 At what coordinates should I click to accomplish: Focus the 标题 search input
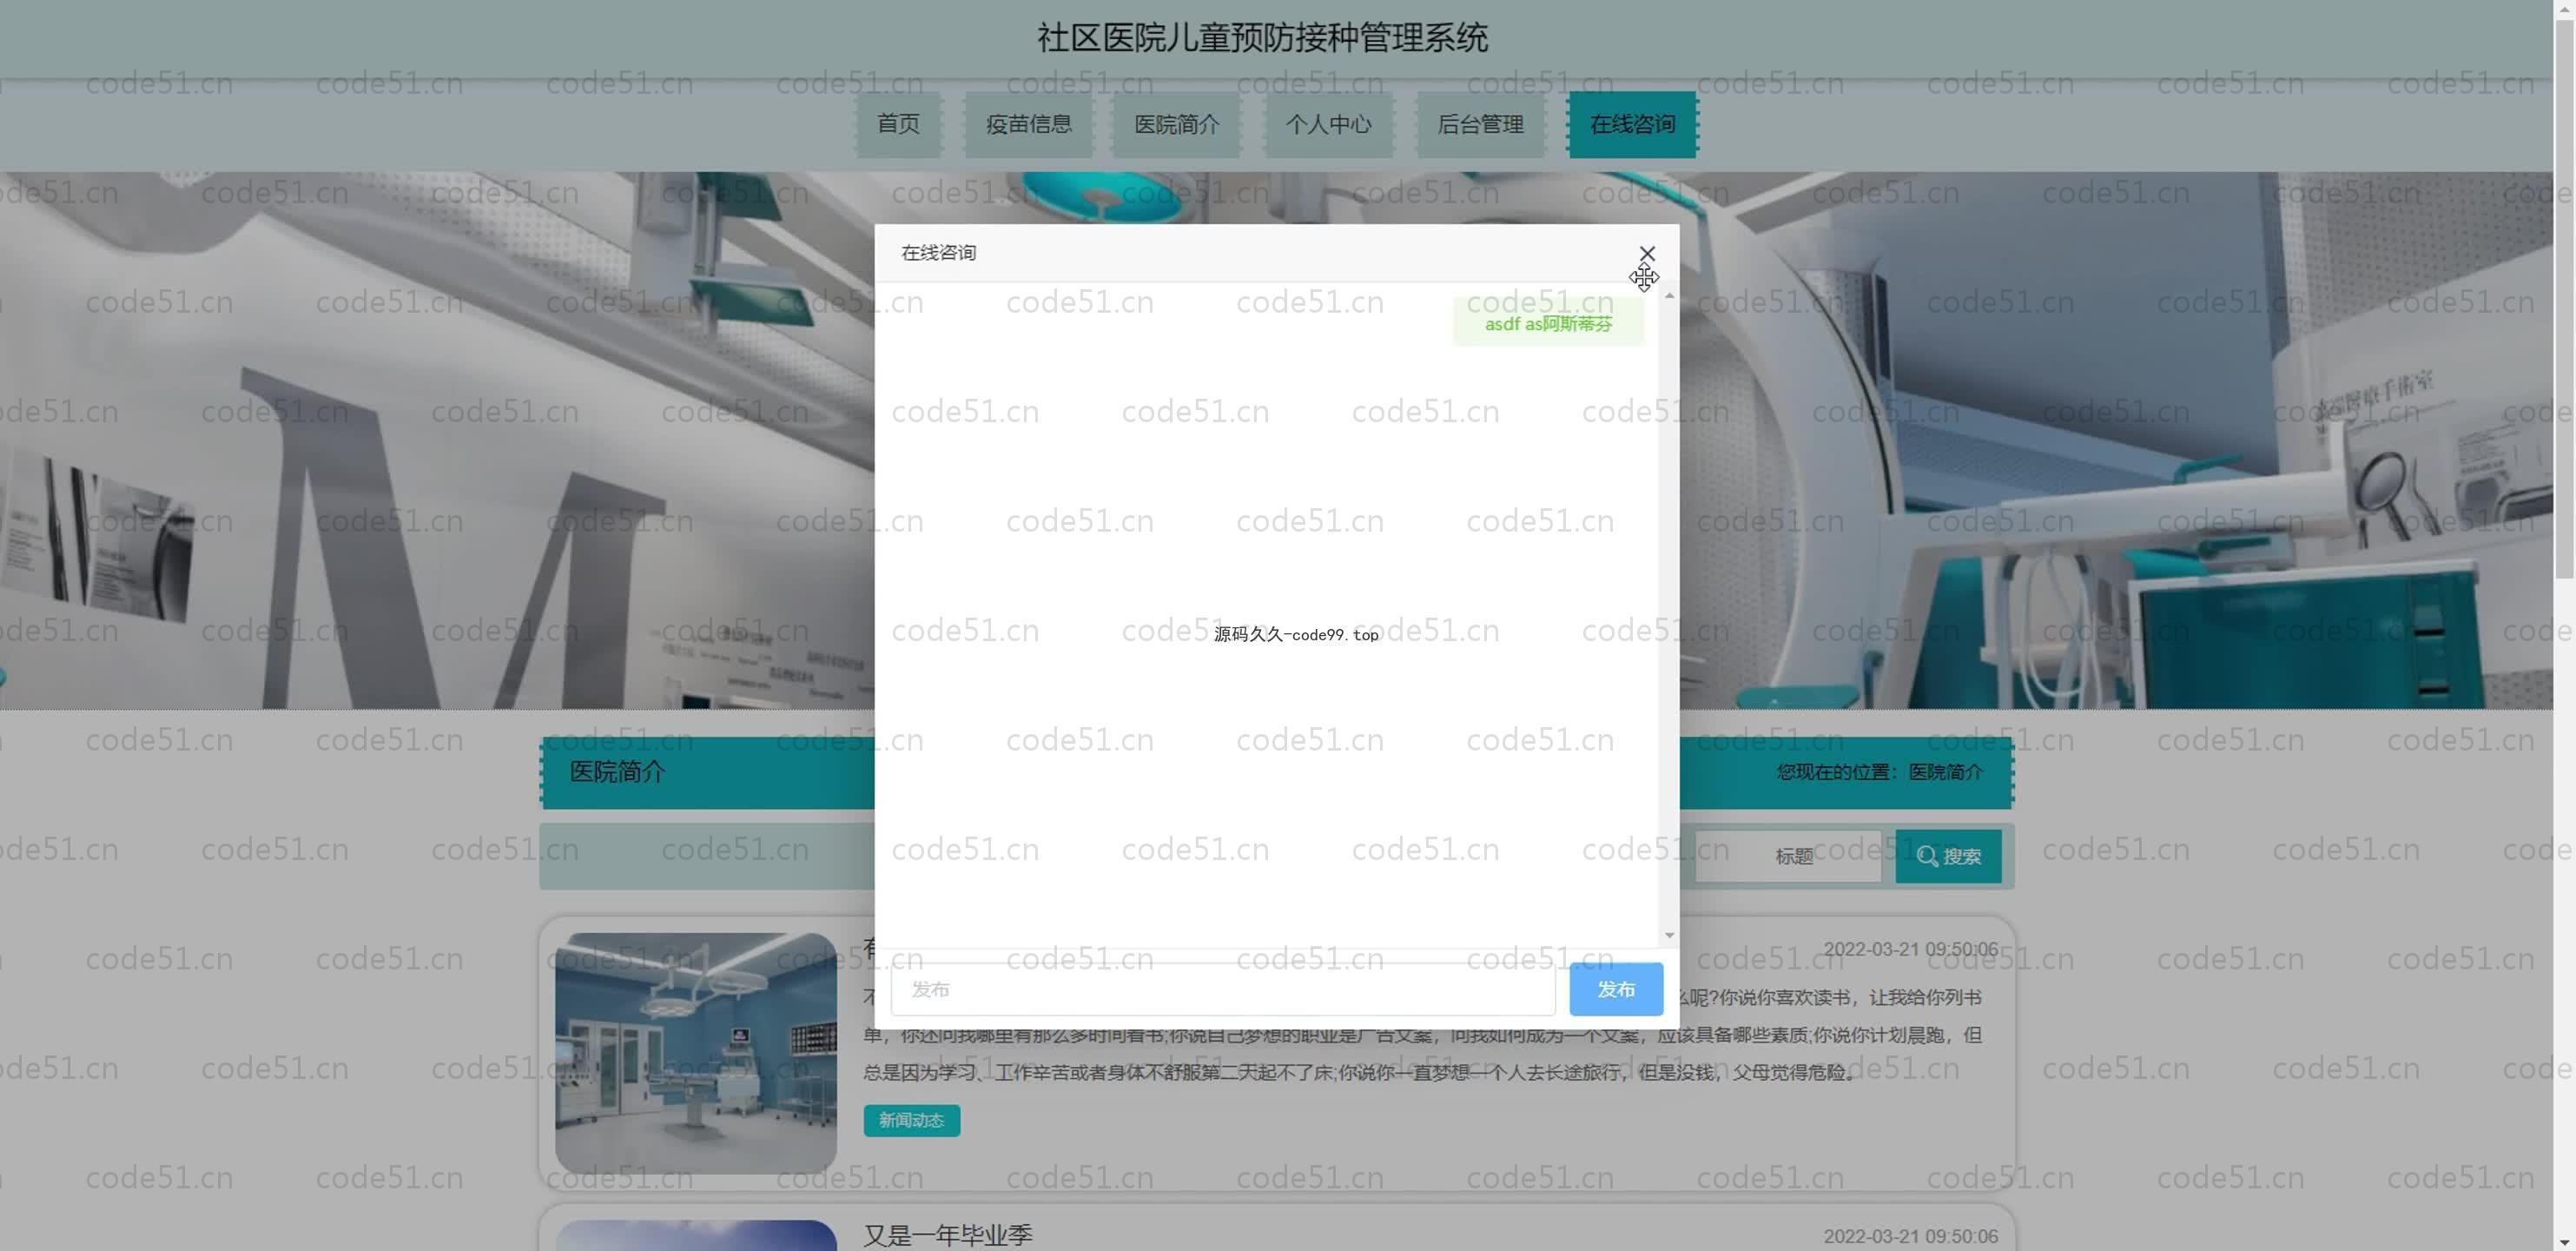point(1788,856)
